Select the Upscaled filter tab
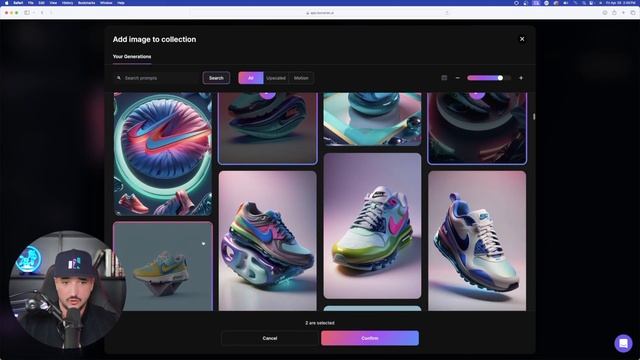 276,78
